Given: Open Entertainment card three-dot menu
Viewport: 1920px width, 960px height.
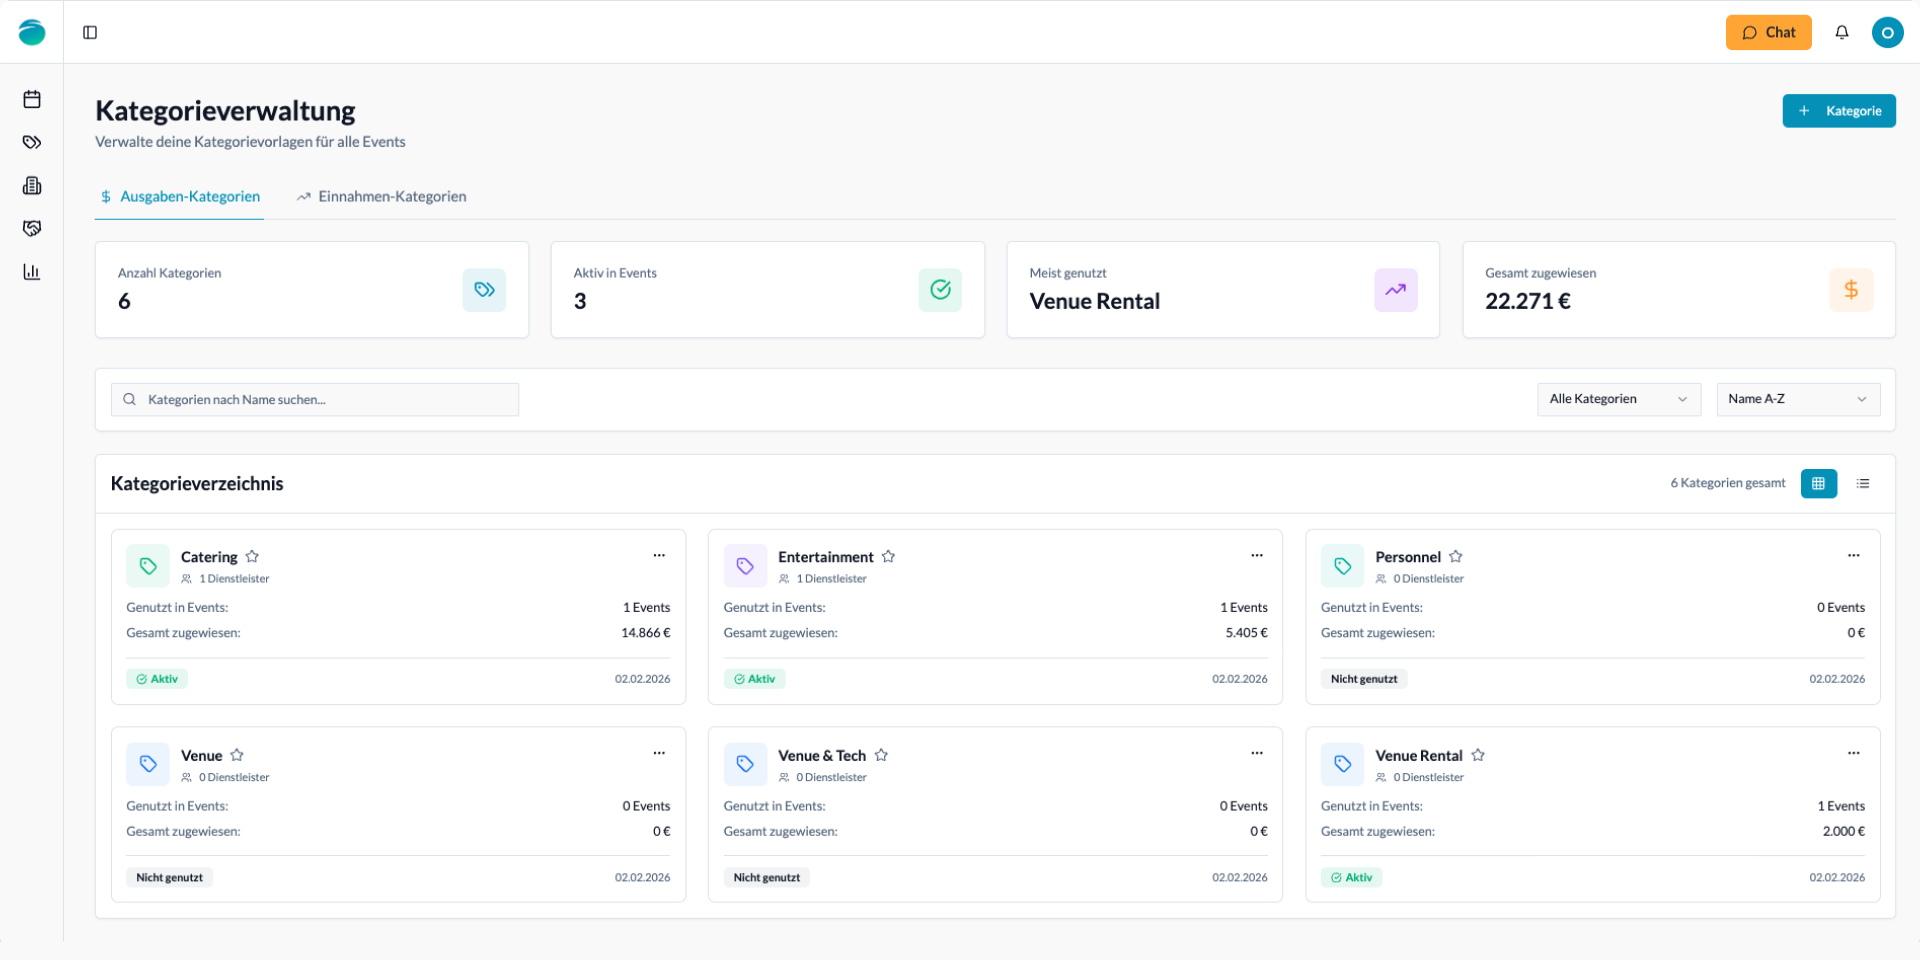Looking at the screenshot, I should pos(1256,556).
